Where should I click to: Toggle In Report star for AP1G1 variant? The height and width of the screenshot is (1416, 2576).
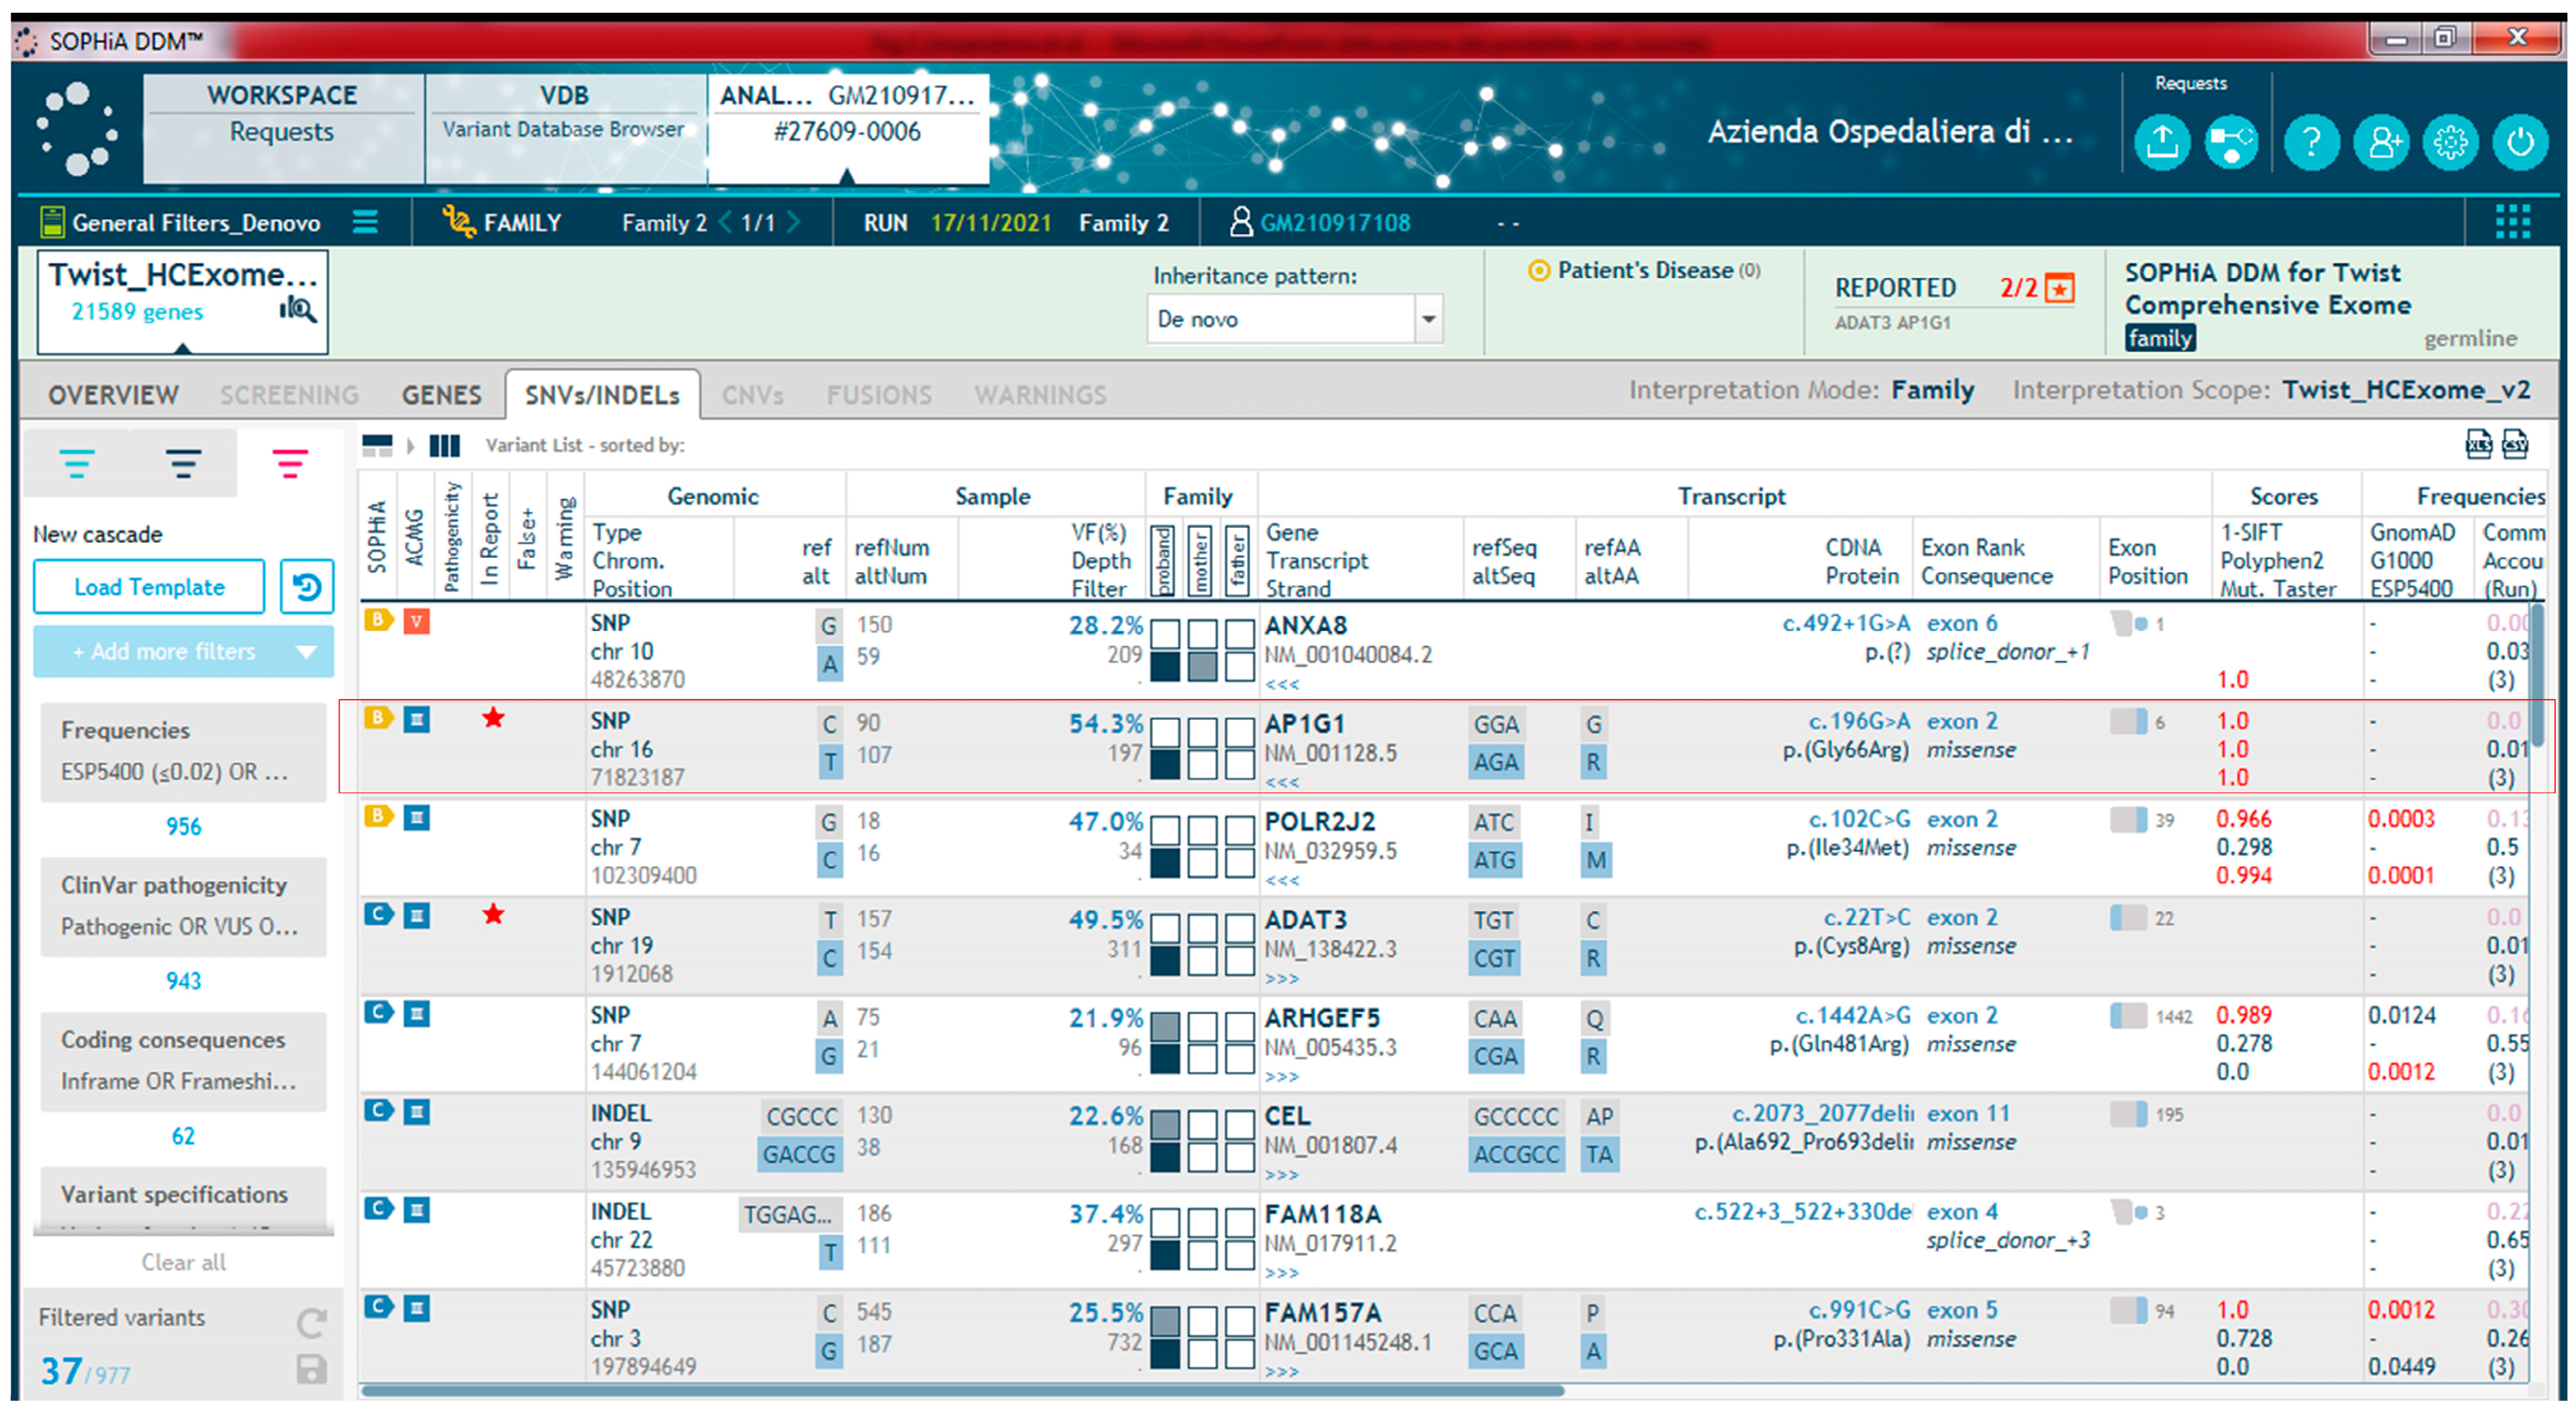coord(493,718)
